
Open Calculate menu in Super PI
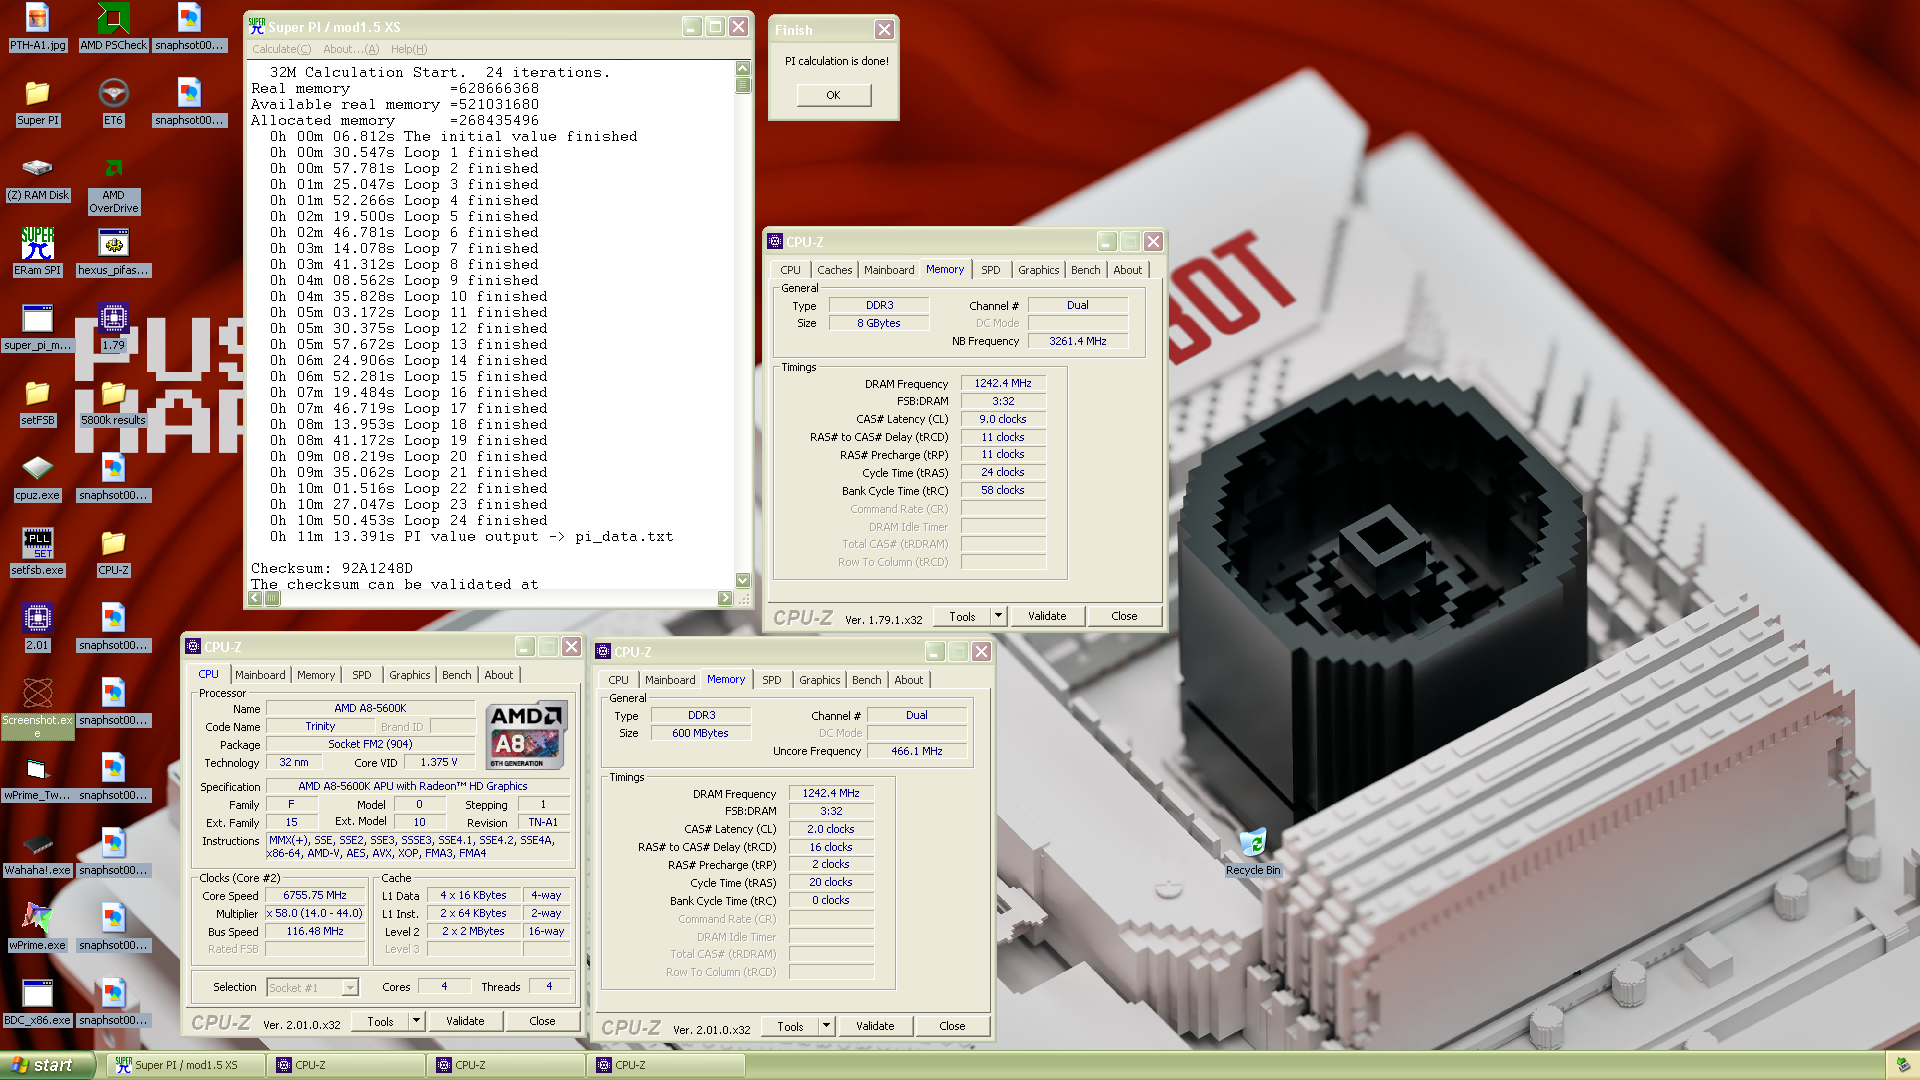point(281,49)
